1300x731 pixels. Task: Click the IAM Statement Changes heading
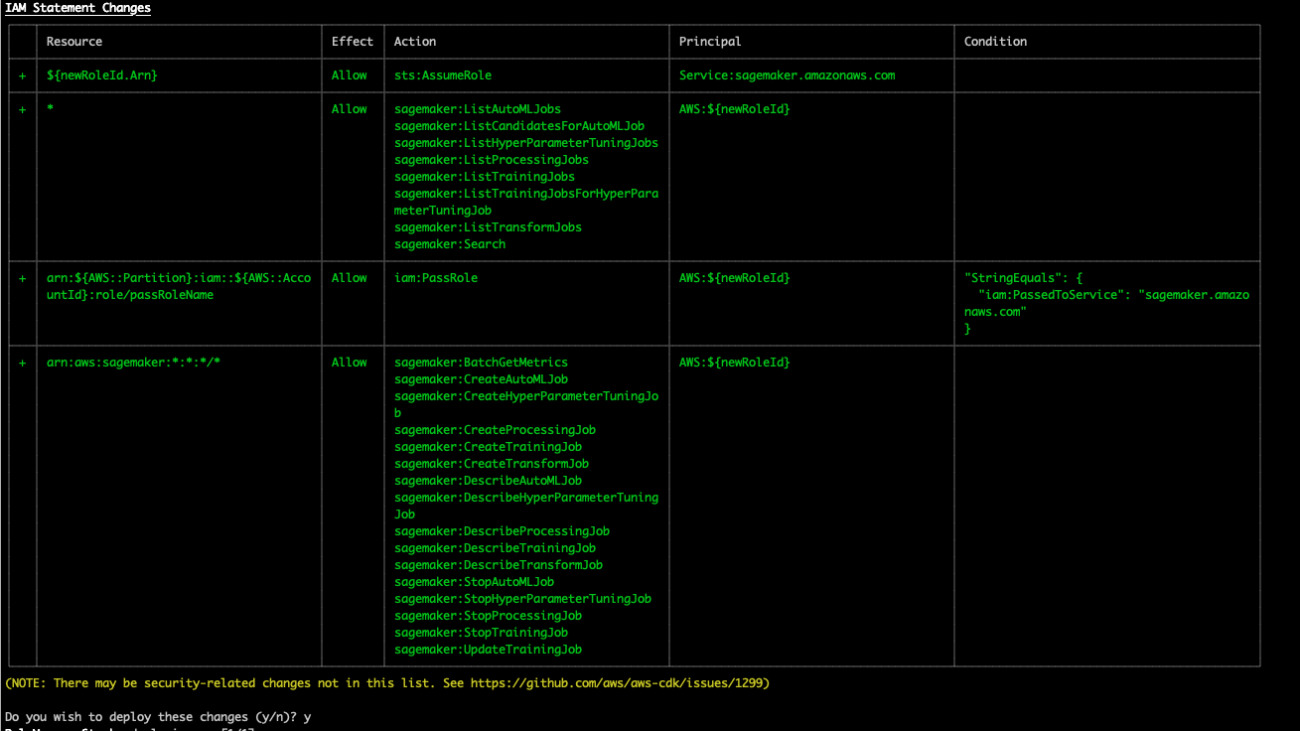pyautogui.click(x=78, y=8)
